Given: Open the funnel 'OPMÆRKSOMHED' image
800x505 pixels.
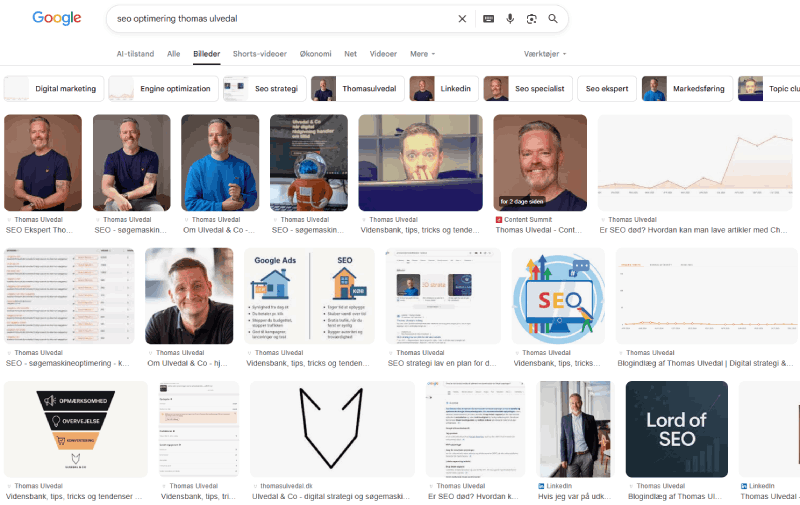Looking at the screenshot, I should click(x=76, y=429).
